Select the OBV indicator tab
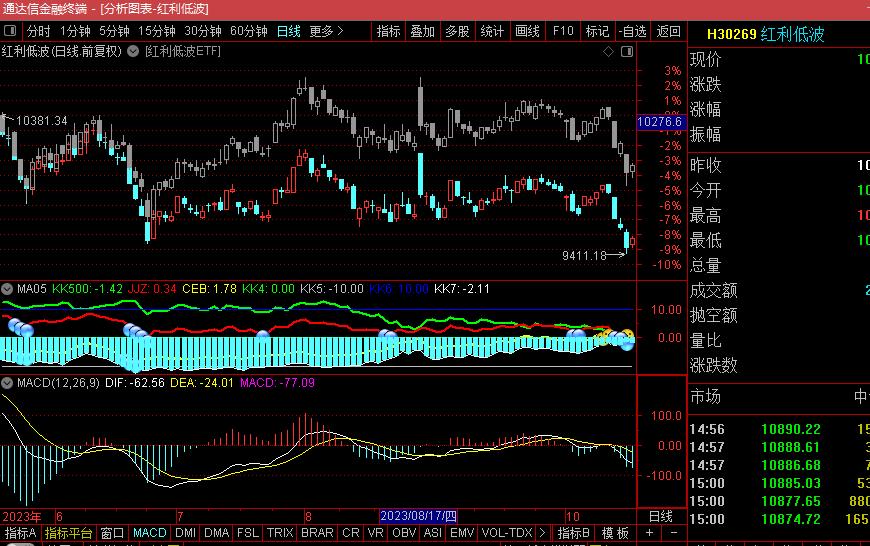 404,533
